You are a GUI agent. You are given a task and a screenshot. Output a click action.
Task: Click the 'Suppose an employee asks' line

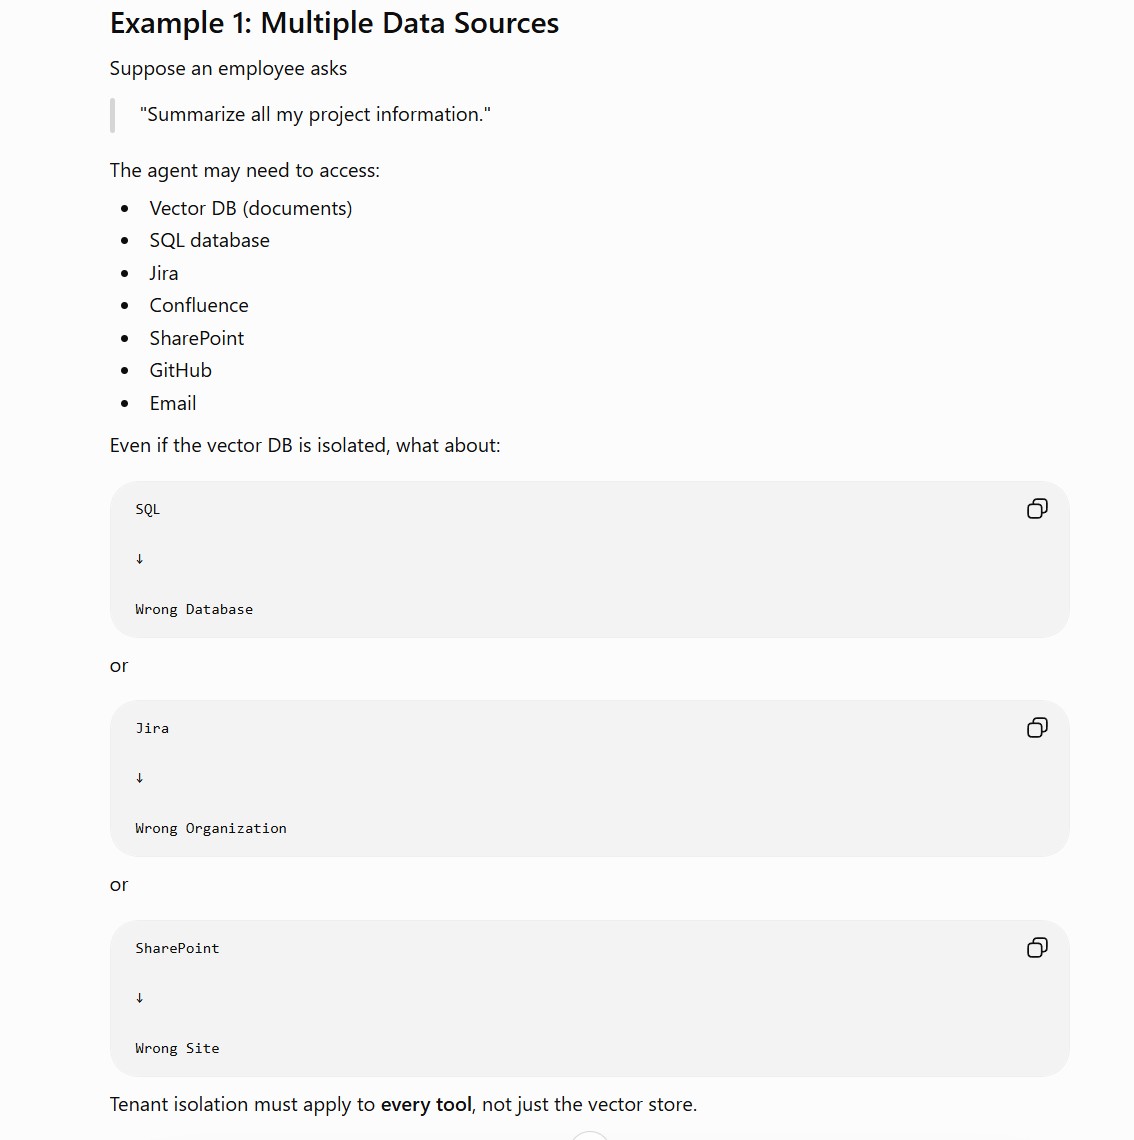(228, 68)
